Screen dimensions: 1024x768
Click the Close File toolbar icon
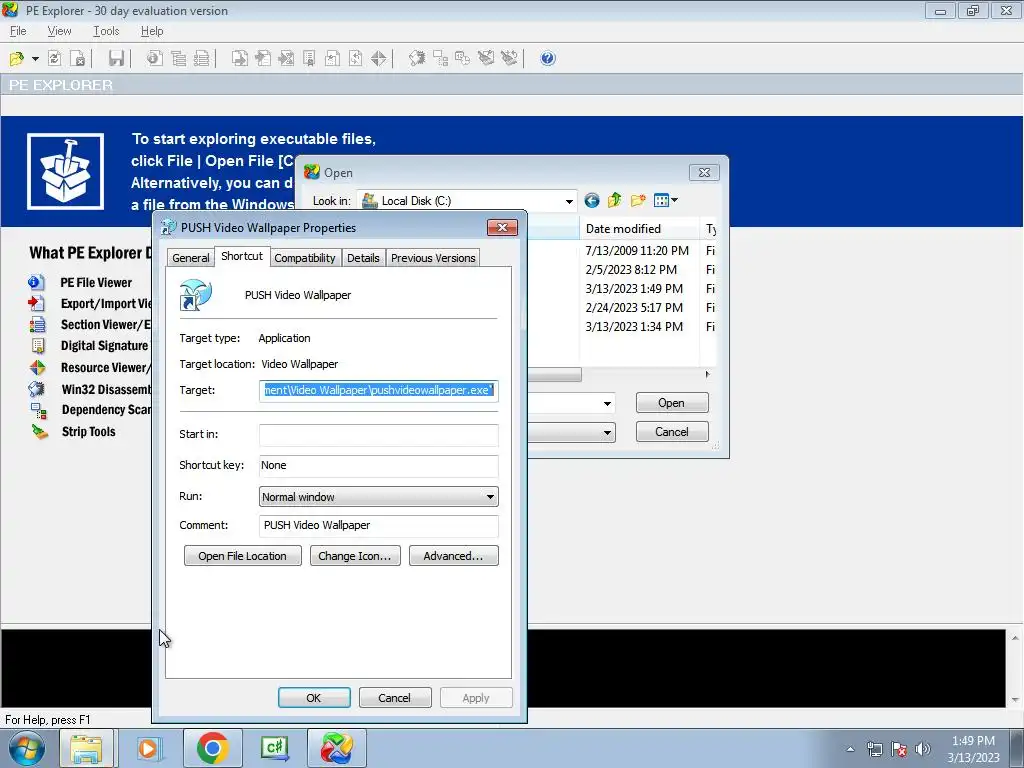coord(78,59)
